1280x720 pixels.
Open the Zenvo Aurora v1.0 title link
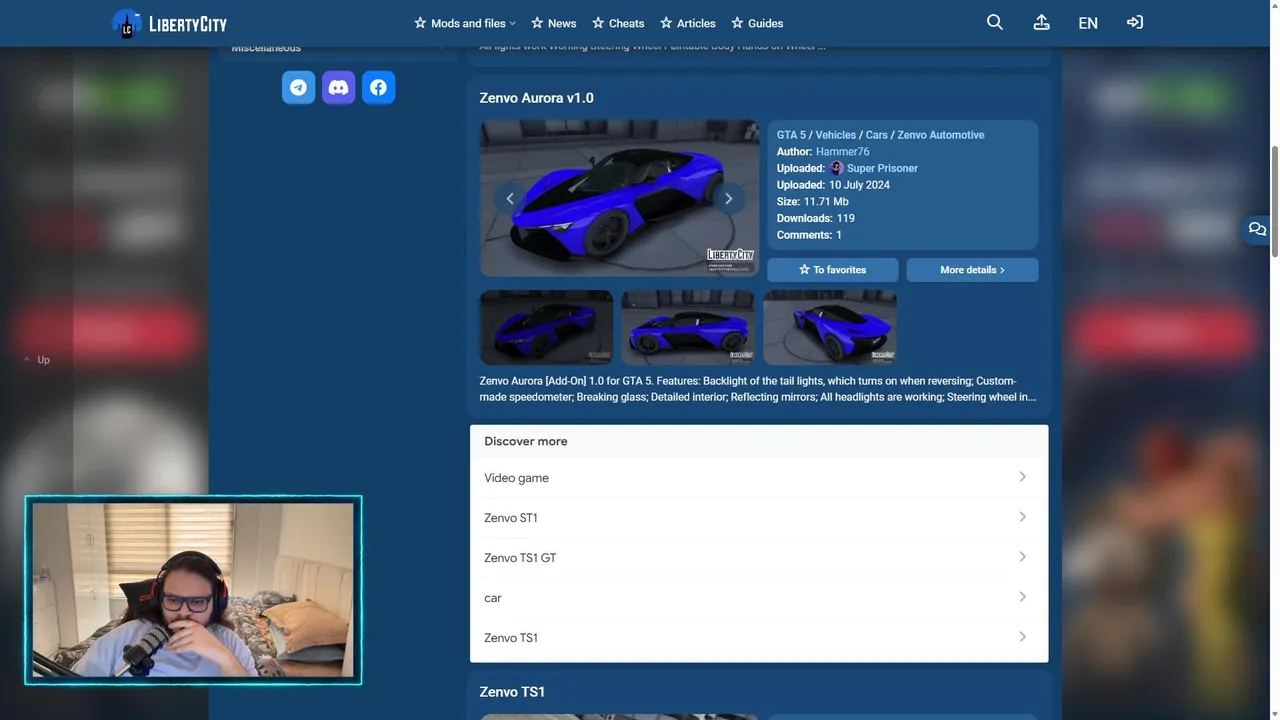point(536,98)
